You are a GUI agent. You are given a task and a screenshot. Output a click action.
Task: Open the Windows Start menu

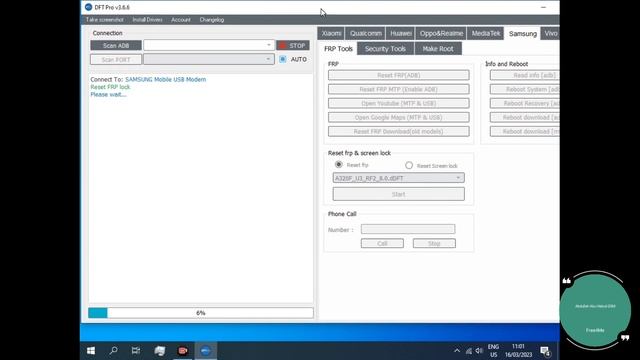(91, 351)
